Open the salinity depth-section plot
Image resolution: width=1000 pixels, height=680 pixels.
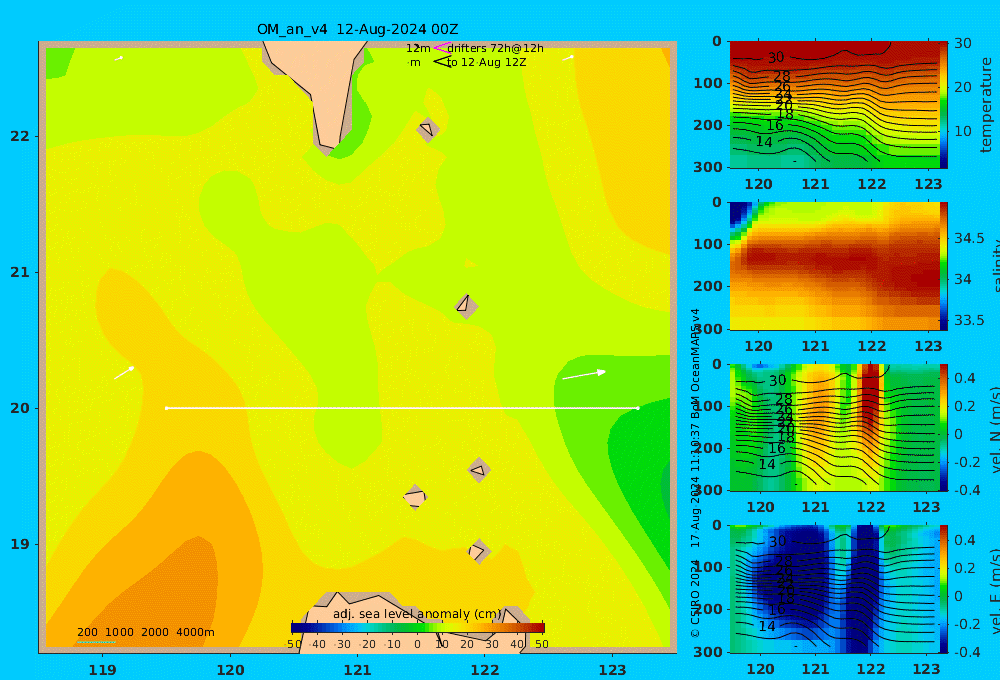834,266
